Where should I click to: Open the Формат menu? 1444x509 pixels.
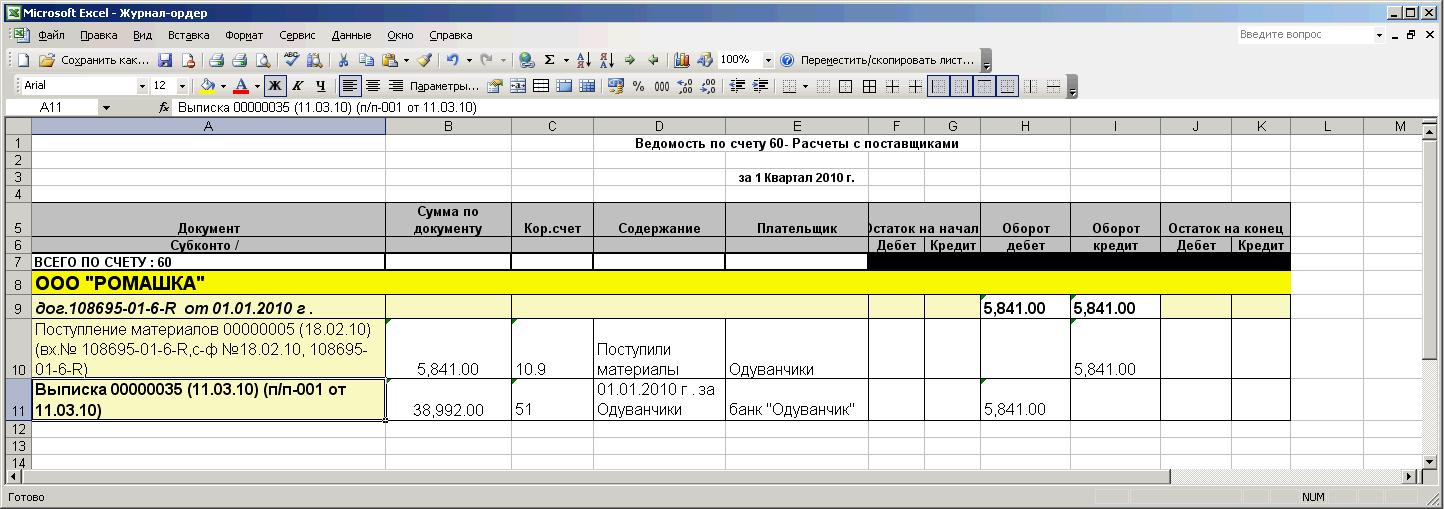point(245,35)
